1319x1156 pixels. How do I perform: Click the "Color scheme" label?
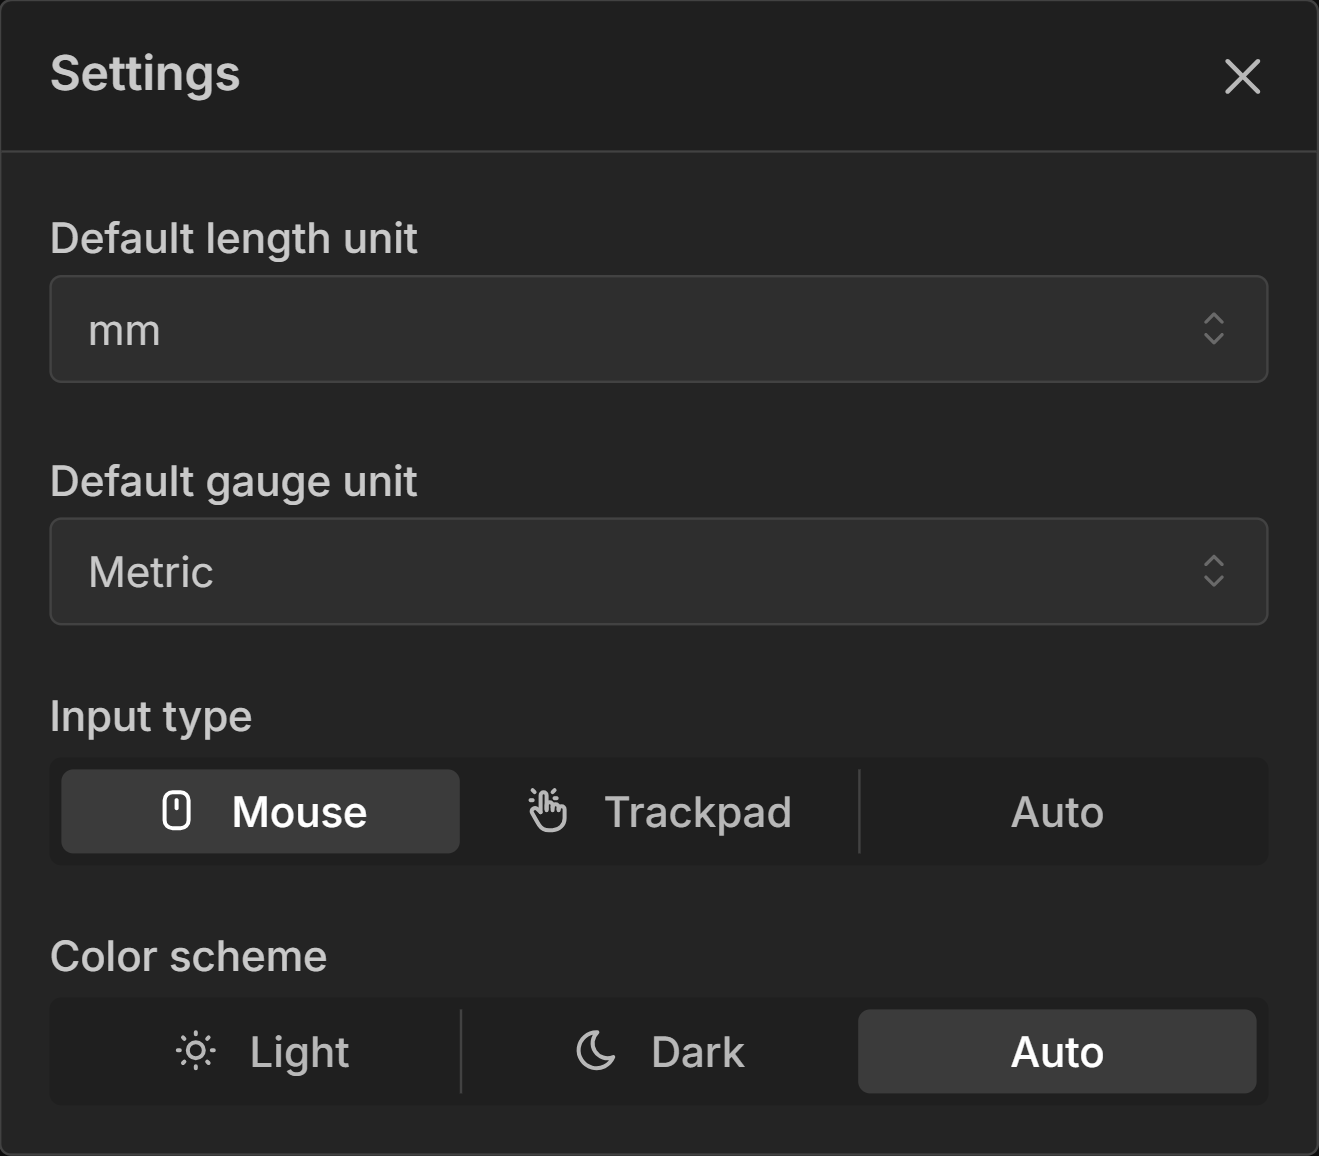[189, 957]
